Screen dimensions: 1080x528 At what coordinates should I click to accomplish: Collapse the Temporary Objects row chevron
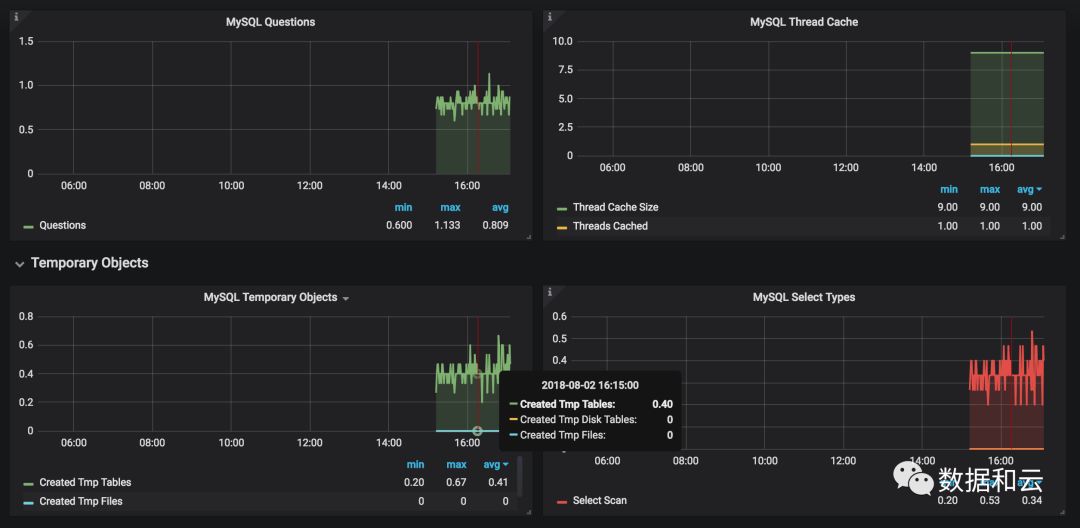(x=19, y=264)
